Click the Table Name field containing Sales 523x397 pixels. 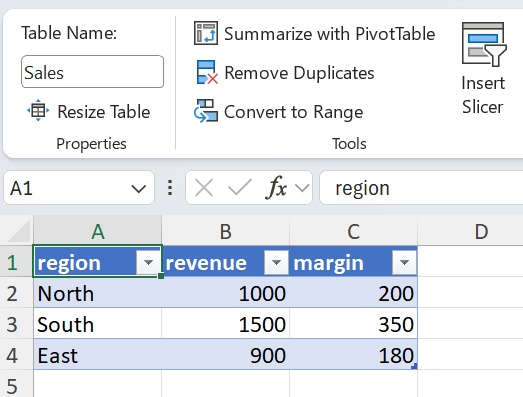tap(92, 72)
